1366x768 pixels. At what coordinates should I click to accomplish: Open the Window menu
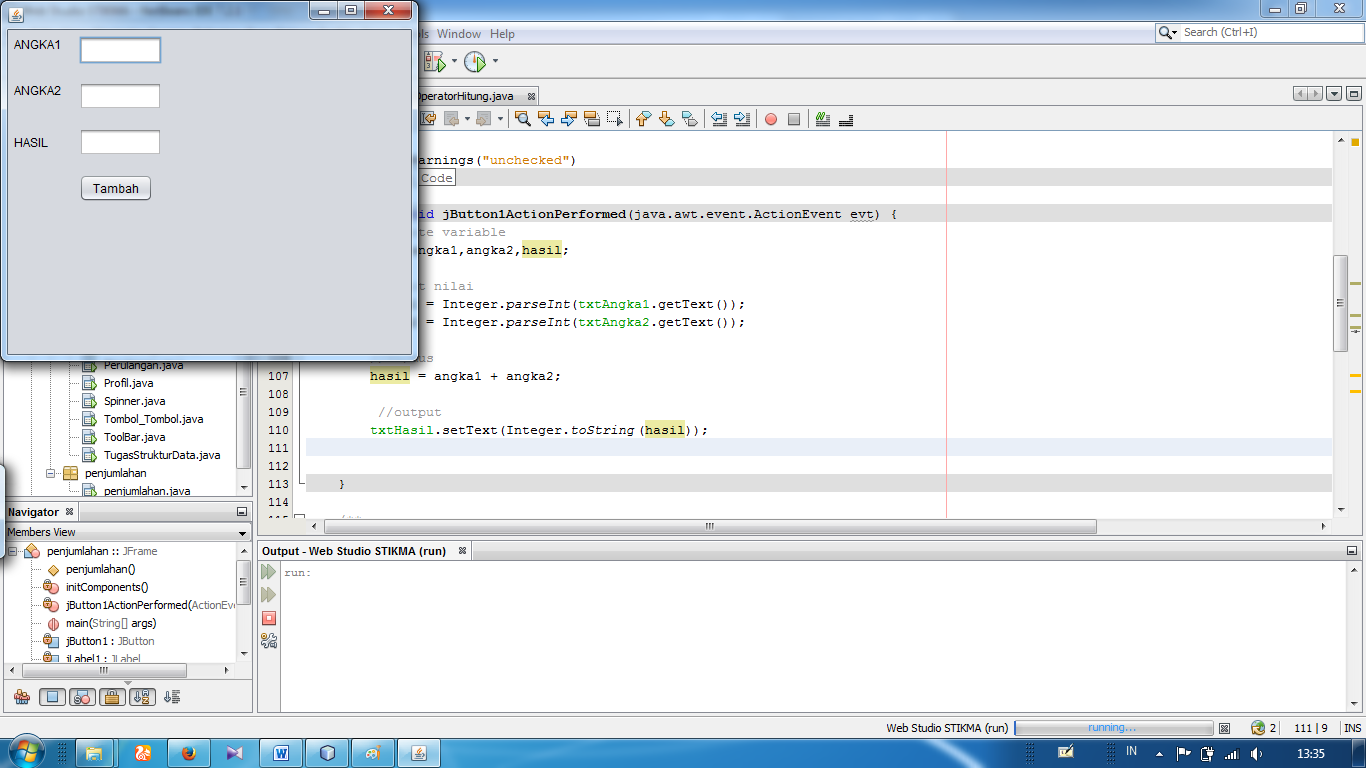click(459, 33)
